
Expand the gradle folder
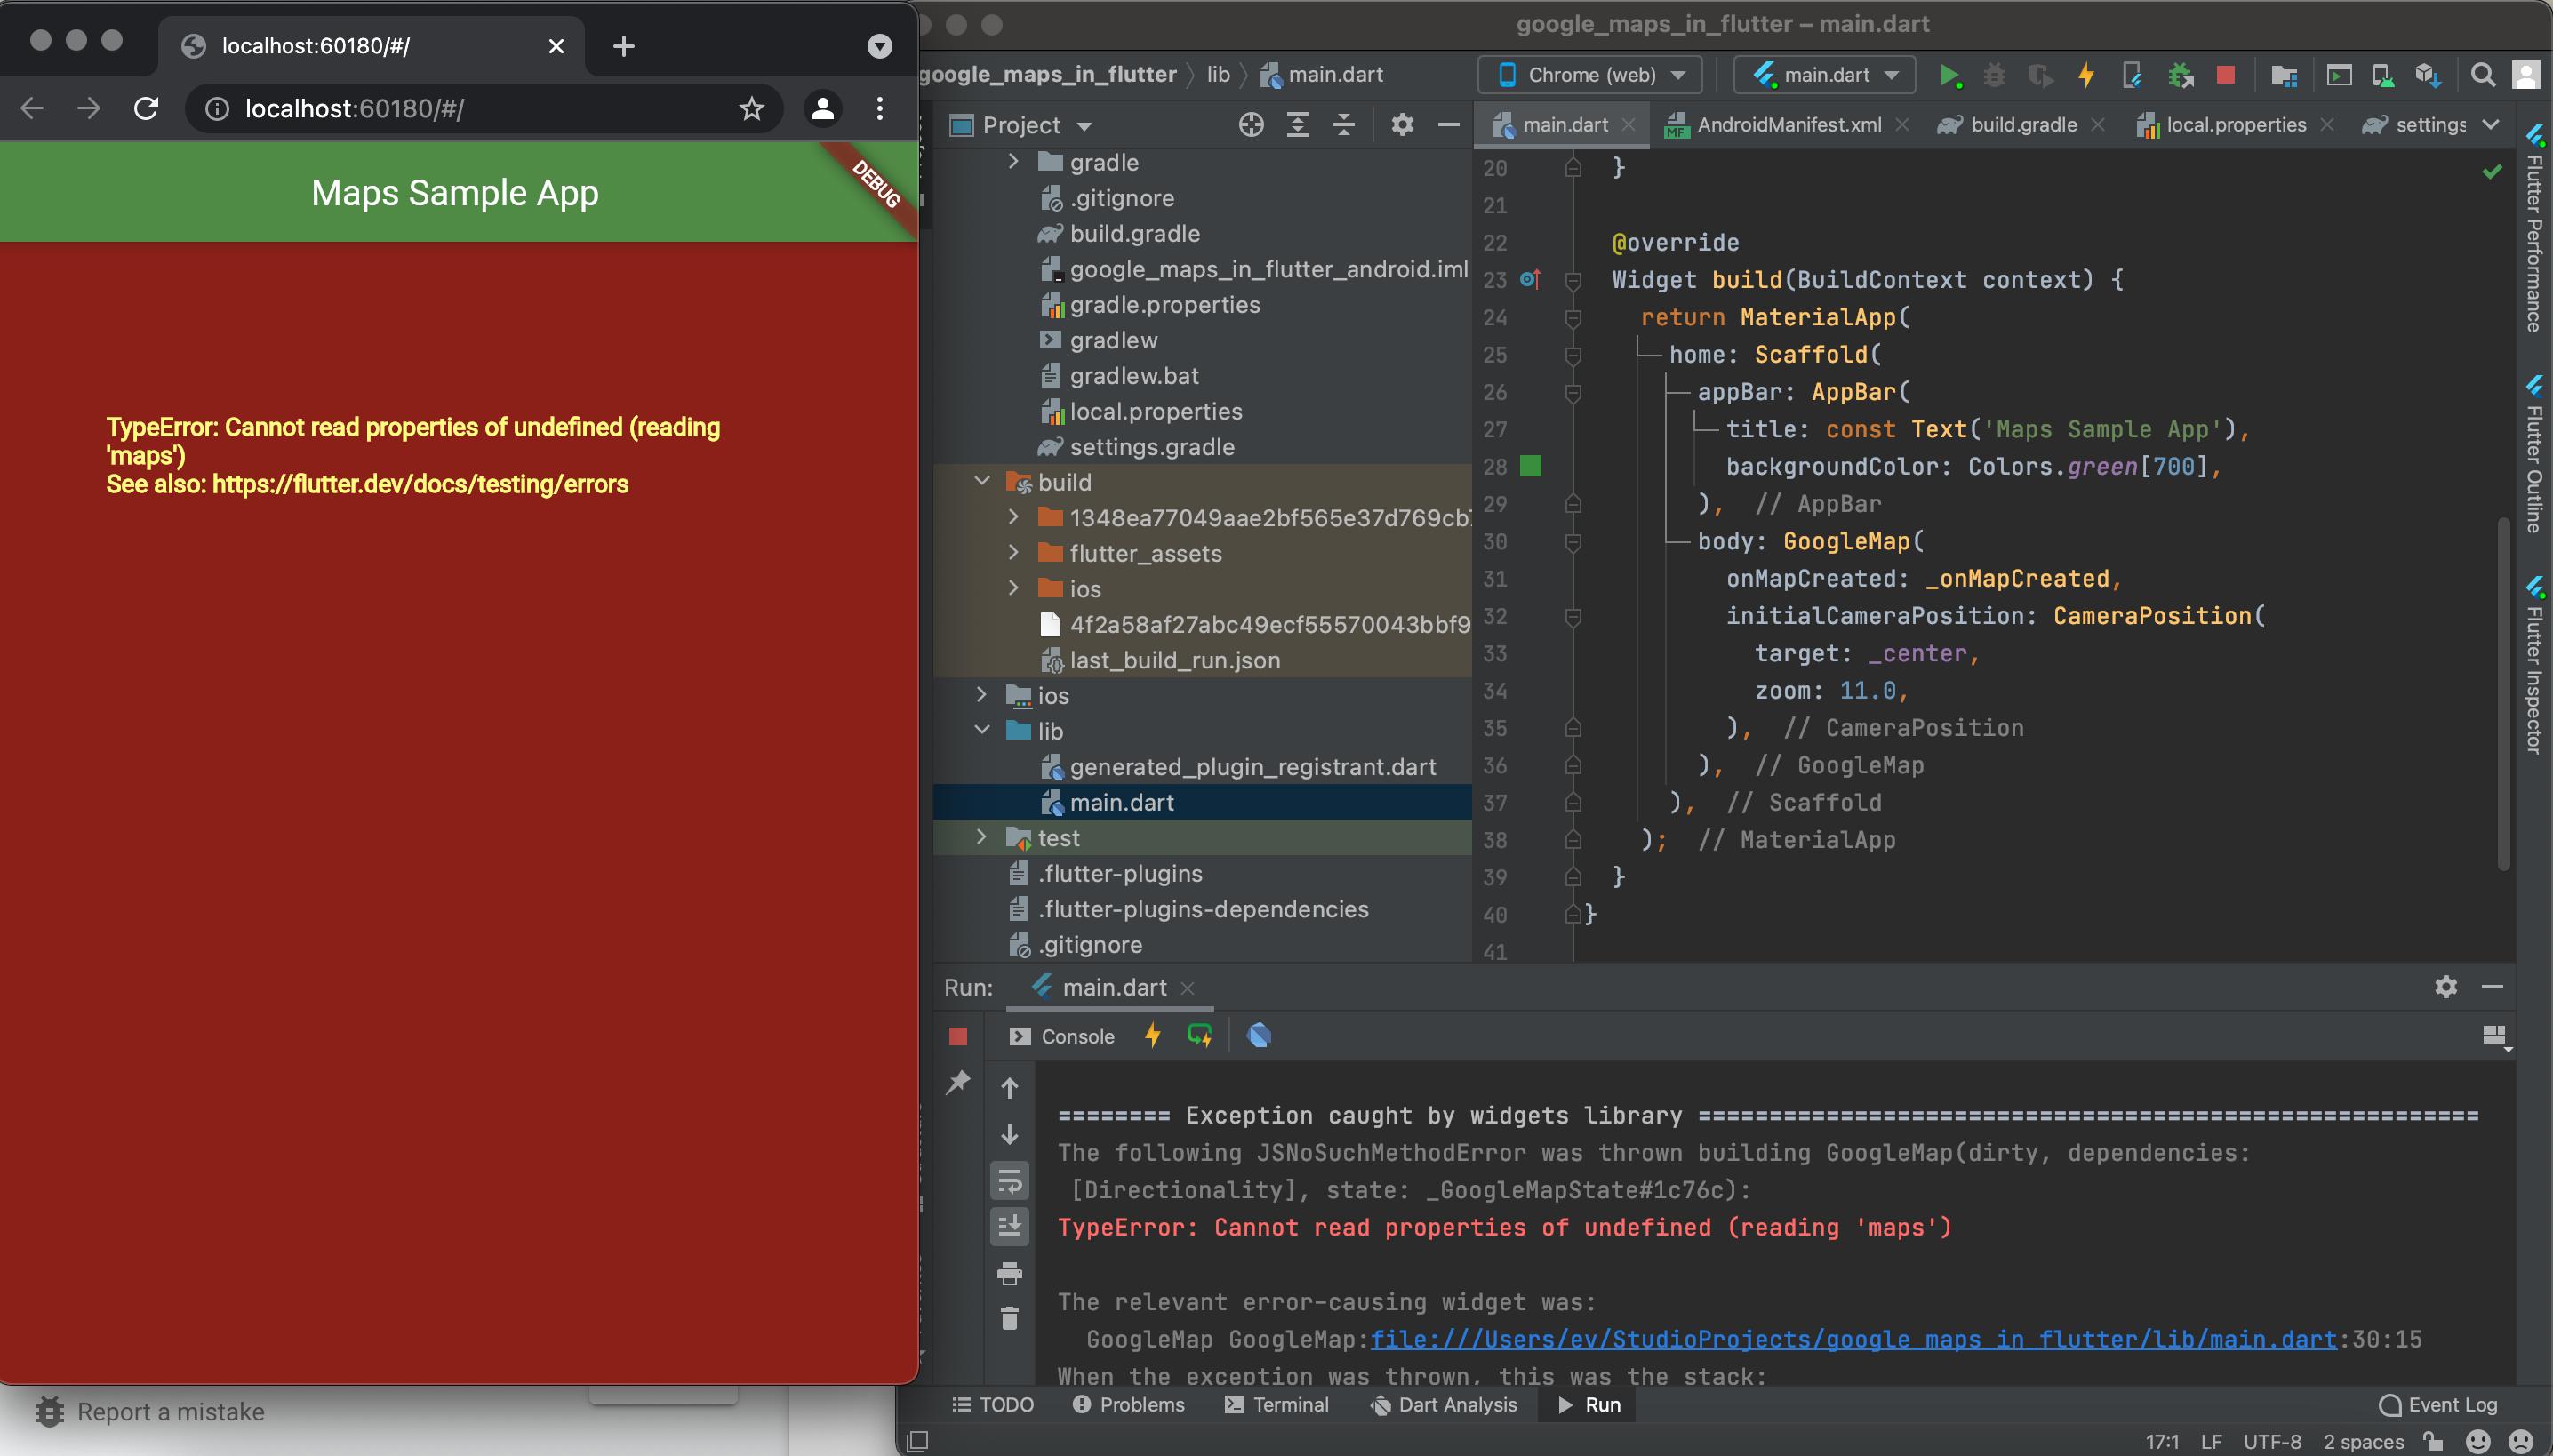click(x=1013, y=161)
